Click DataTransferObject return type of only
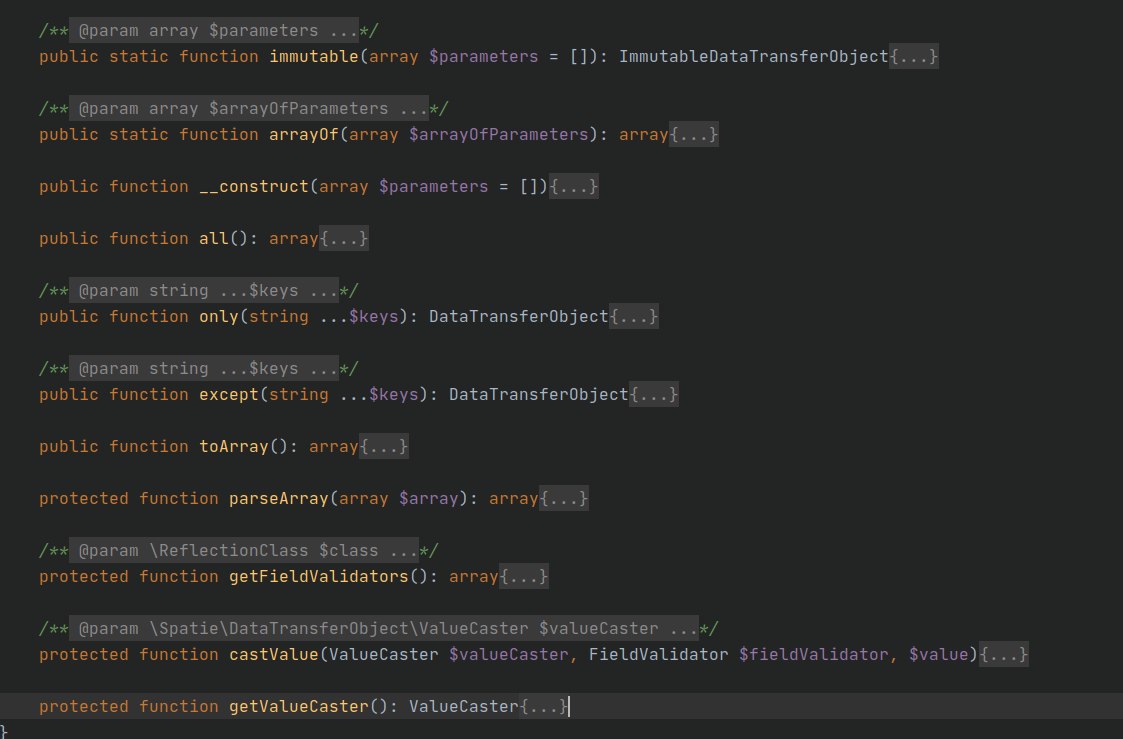 click(519, 317)
